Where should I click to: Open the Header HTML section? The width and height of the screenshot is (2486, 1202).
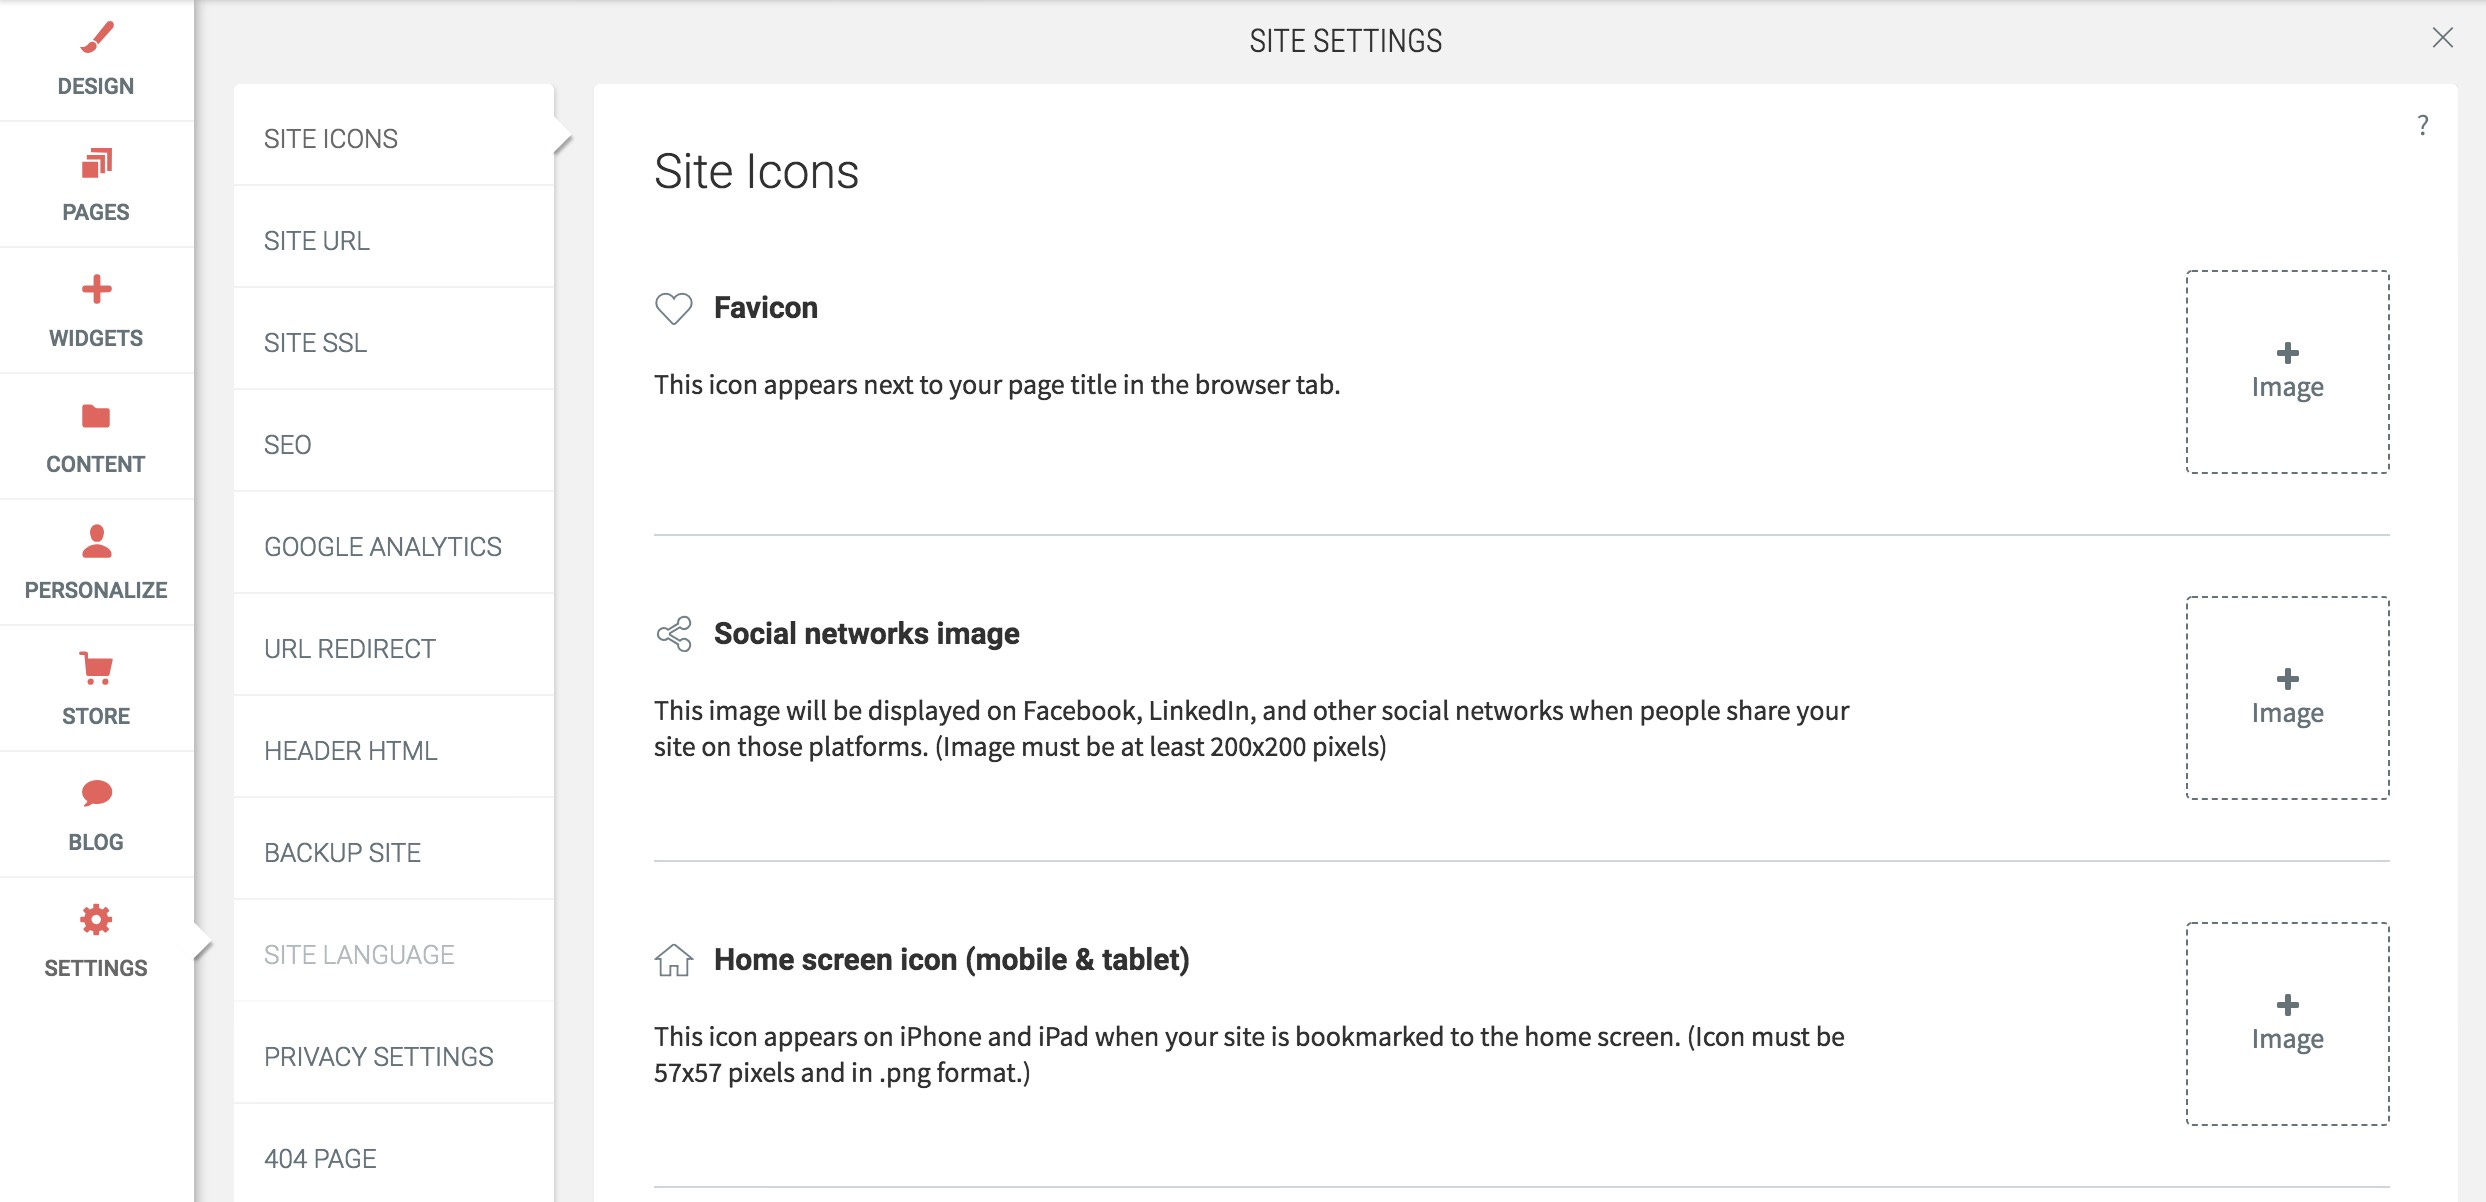click(350, 751)
